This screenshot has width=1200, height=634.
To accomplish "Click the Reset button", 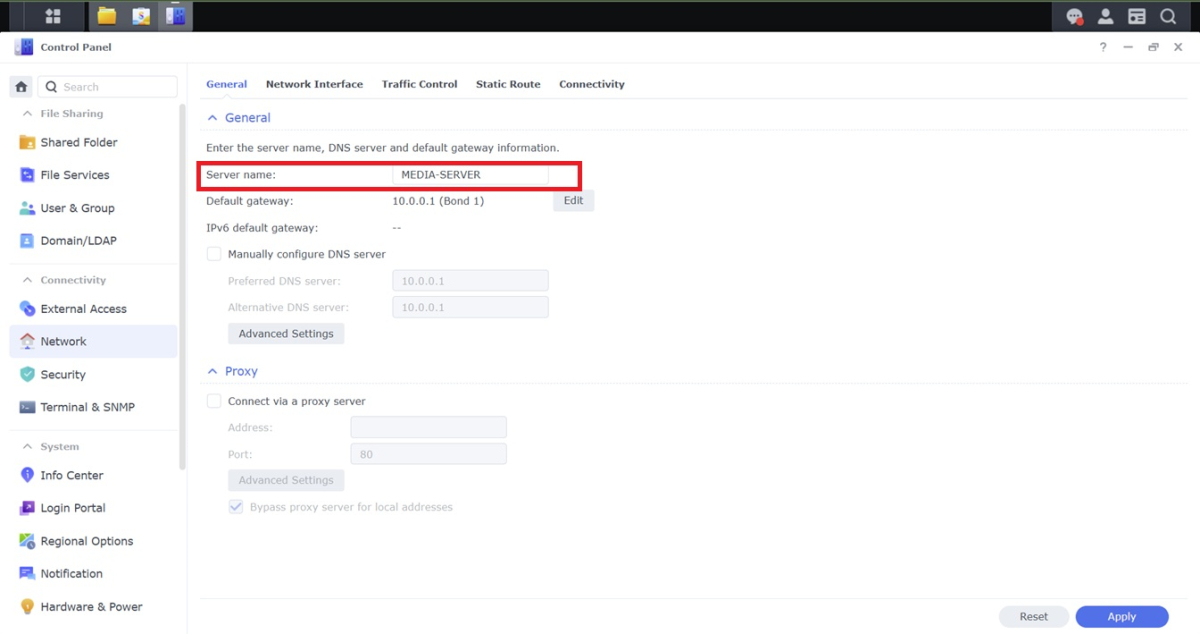I will pos(1034,617).
